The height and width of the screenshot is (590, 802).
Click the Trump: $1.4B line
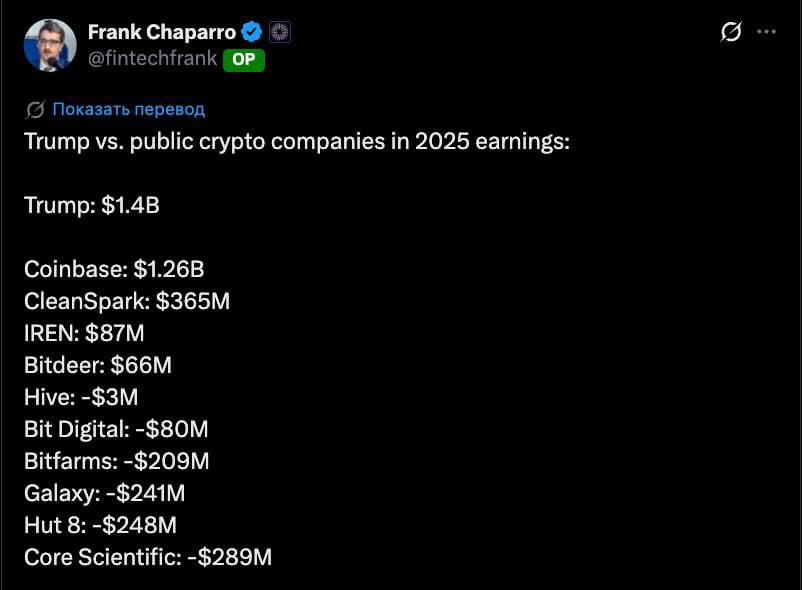click(92, 205)
